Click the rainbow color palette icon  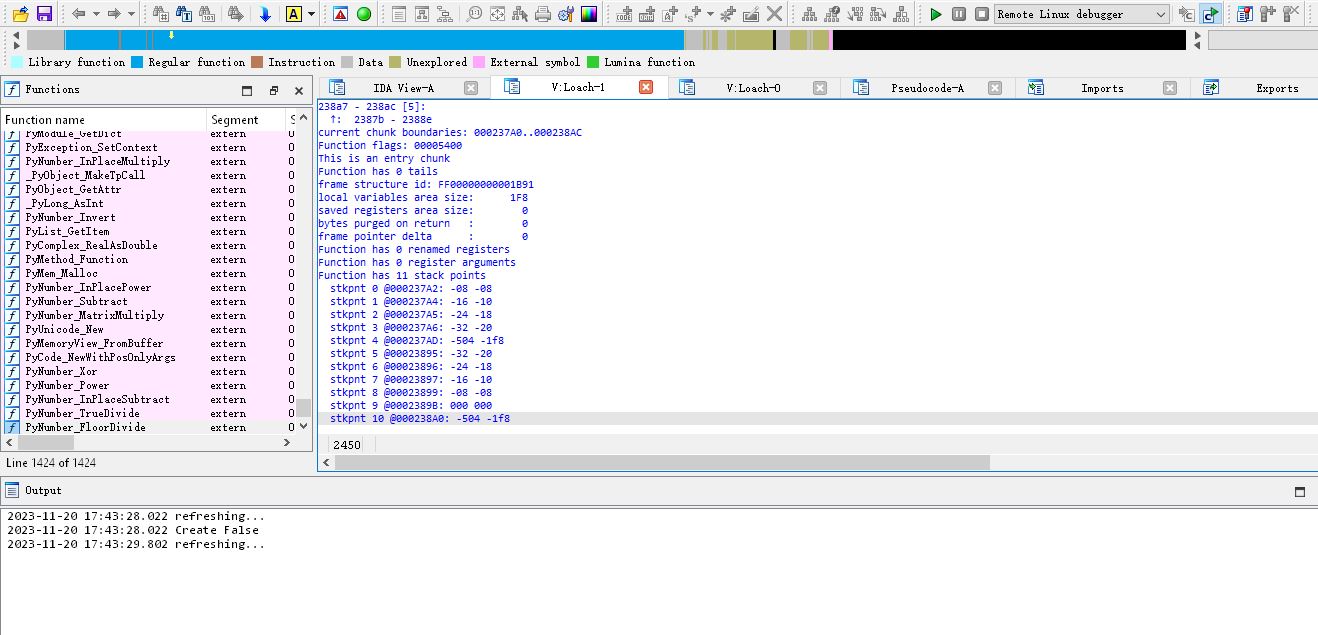pyautogui.click(x=589, y=14)
